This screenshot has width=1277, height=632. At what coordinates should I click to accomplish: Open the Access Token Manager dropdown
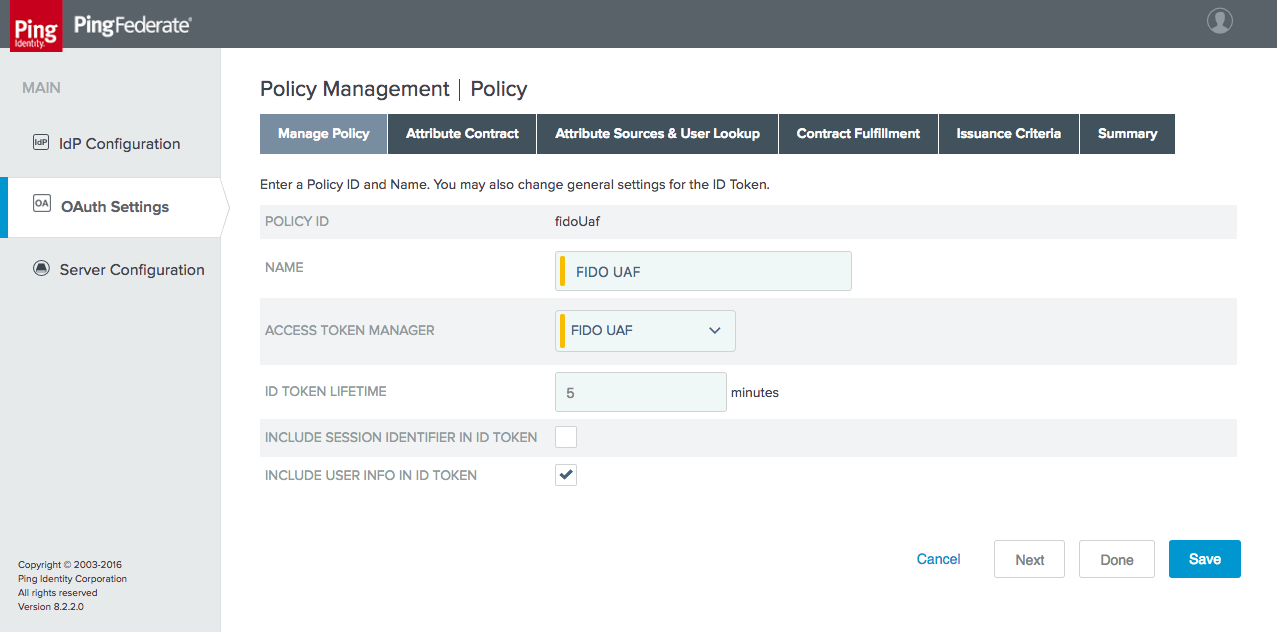[x=645, y=330]
